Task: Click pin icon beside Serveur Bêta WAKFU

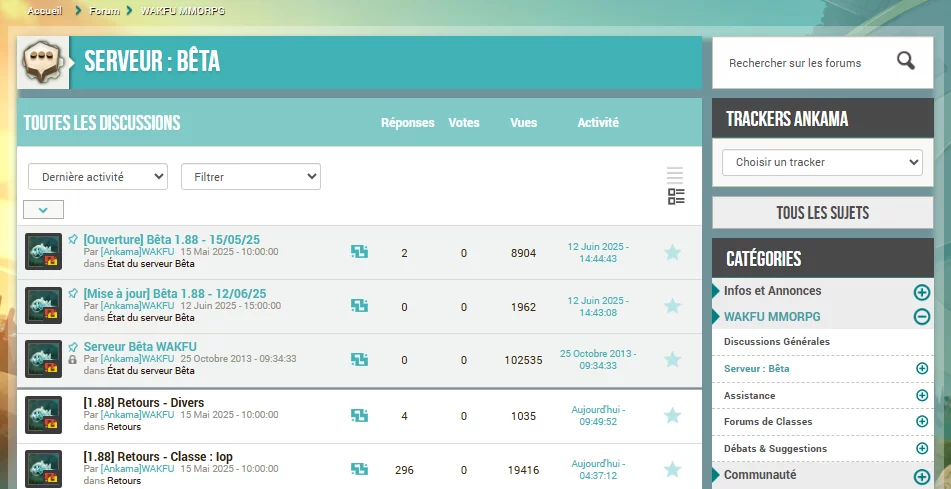Action: pyautogui.click(x=73, y=346)
